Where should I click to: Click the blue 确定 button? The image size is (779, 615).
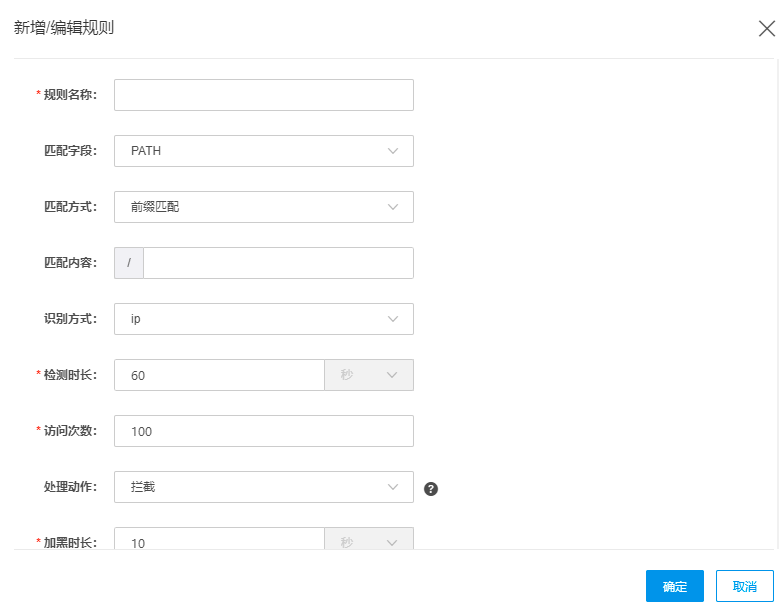(x=675, y=586)
